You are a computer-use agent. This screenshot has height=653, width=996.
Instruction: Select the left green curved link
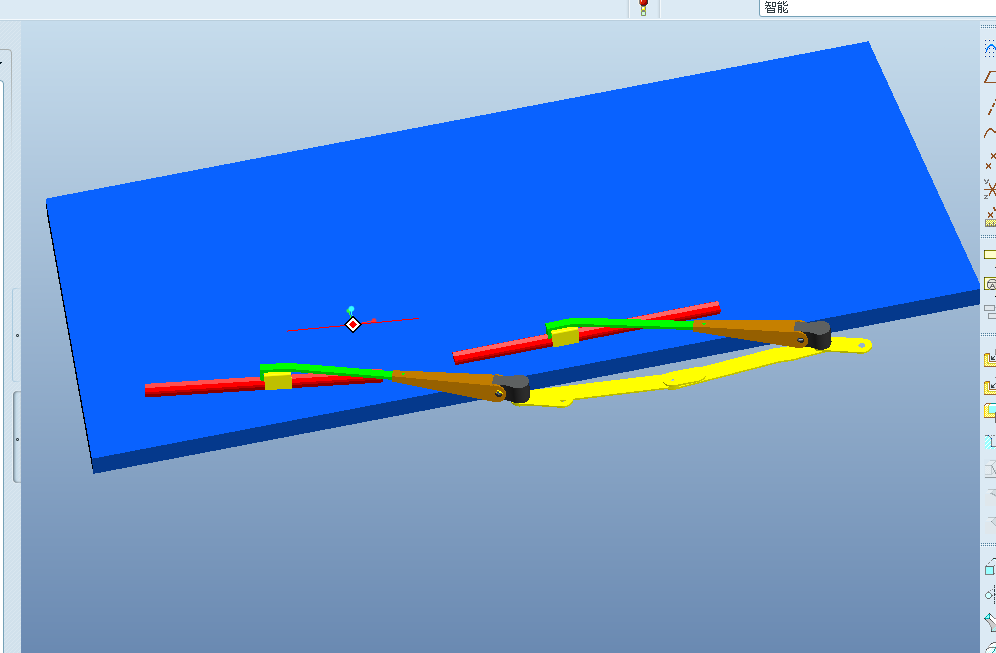tap(330, 370)
